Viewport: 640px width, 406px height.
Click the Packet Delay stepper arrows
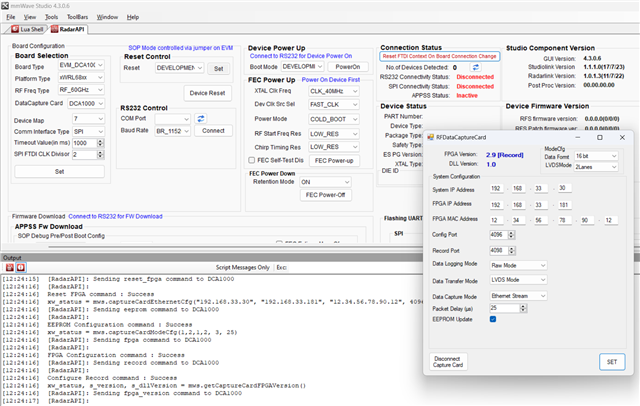523,308
